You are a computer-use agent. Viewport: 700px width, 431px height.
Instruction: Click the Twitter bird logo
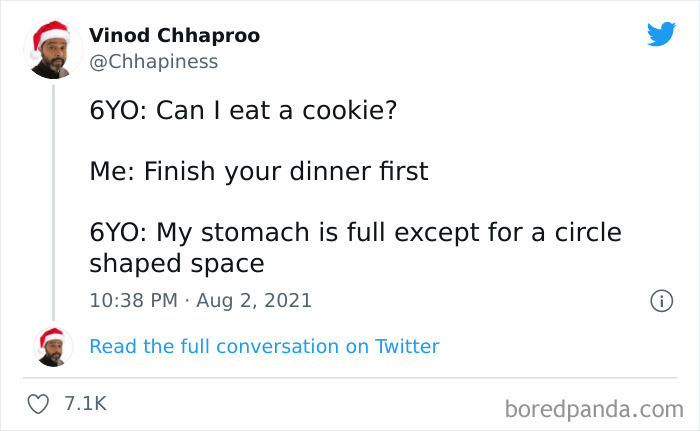[x=661, y=35]
